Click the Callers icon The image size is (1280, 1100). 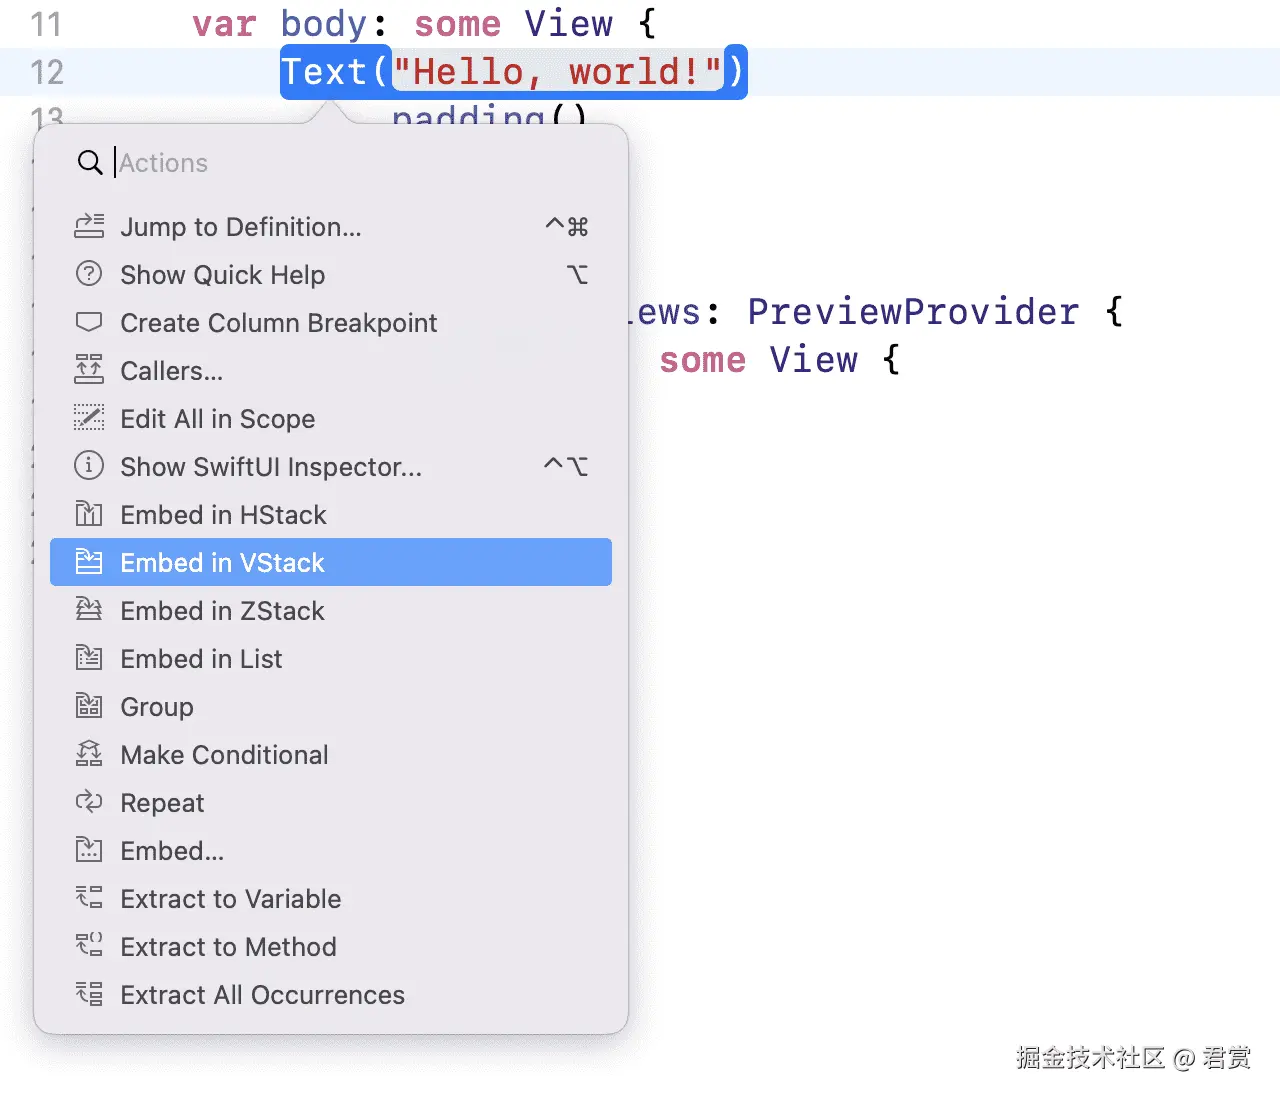[89, 370]
